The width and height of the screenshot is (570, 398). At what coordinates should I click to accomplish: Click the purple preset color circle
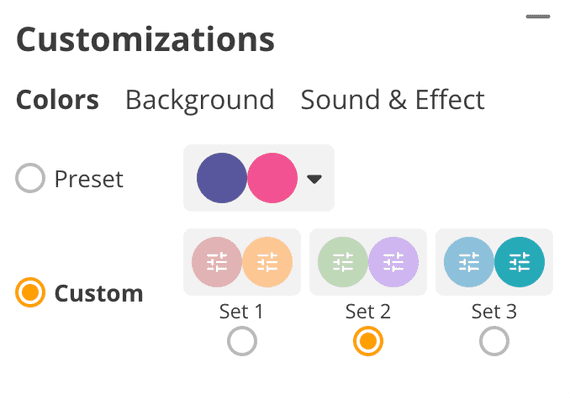pyautogui.click(x=222, y=178)
